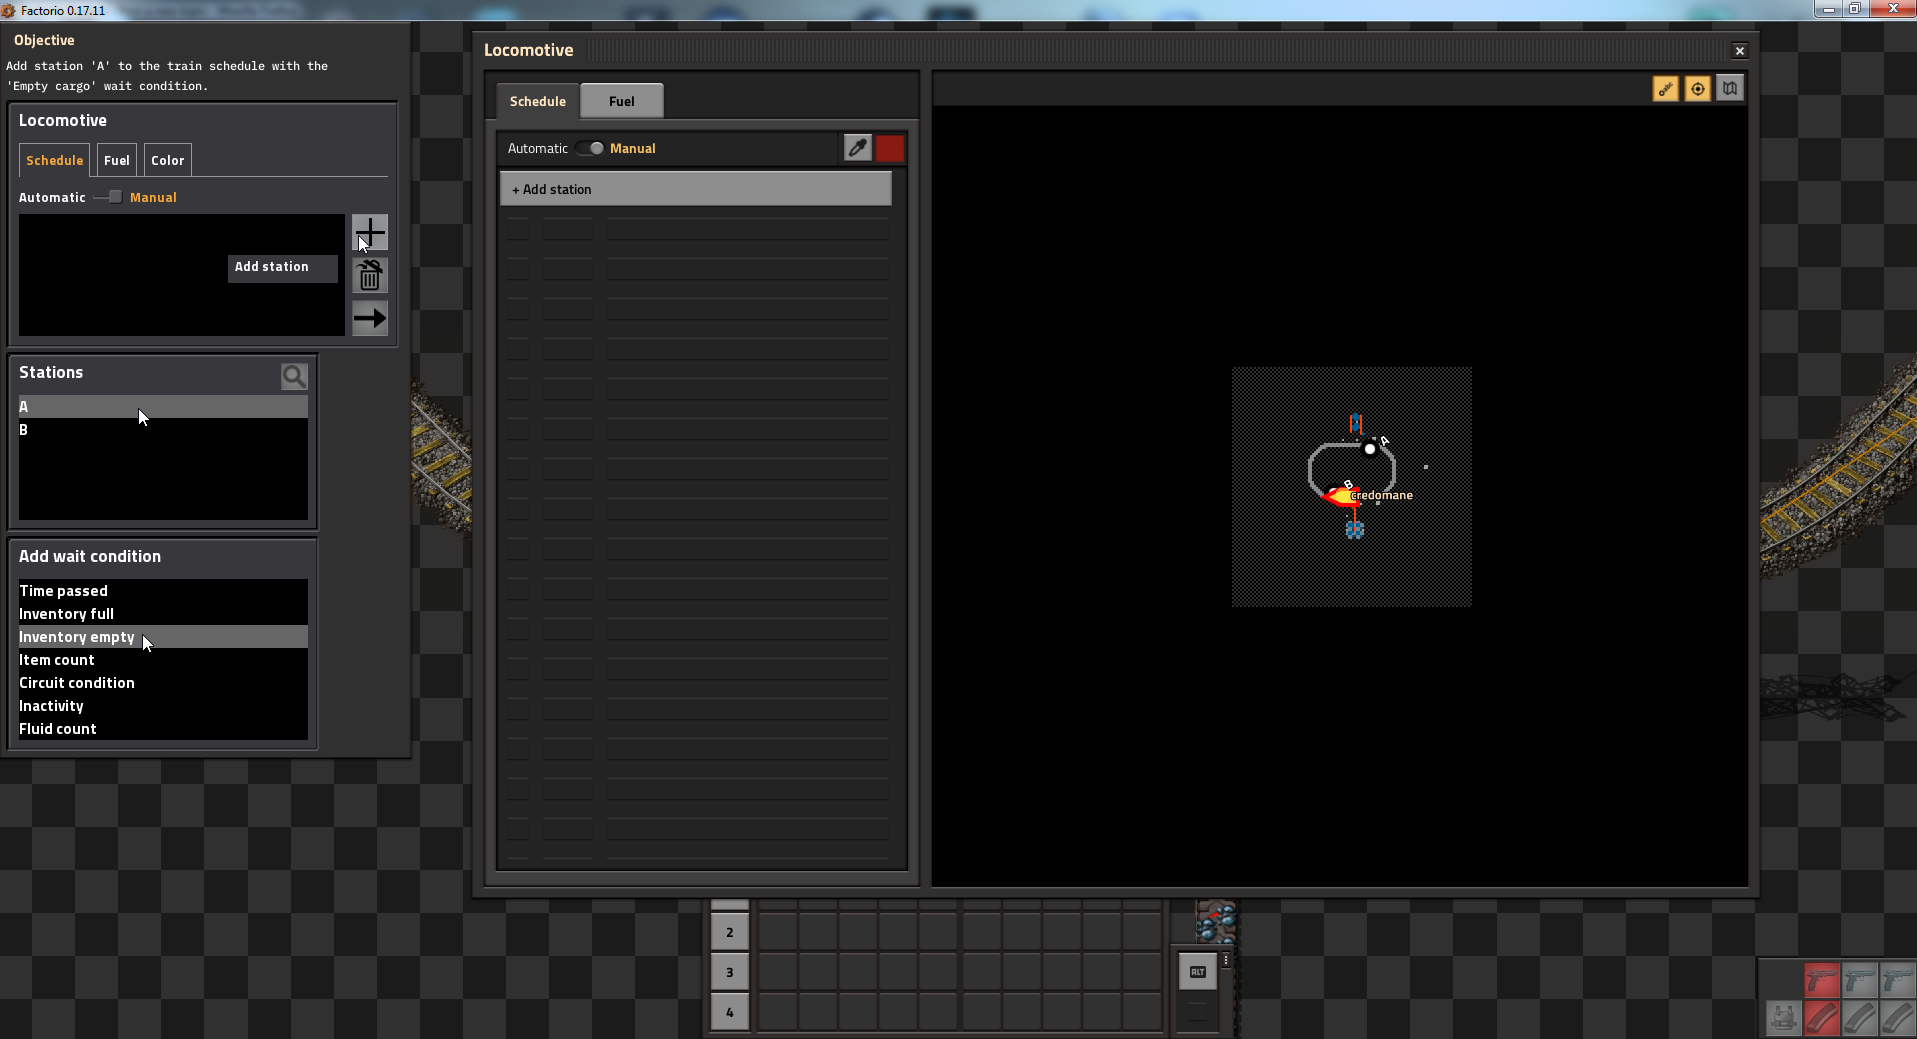Image resolution: width=1917 pixels, height=1039 pixels.
Task: Click the 'Automatic' label in Locomotive window
Action: point(537,148)
